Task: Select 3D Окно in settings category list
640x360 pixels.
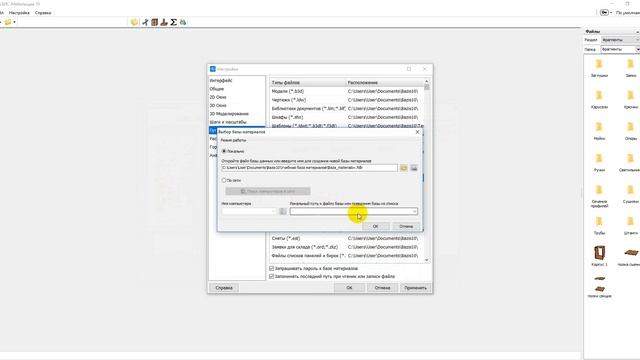Action: click(x=218, y=105)
